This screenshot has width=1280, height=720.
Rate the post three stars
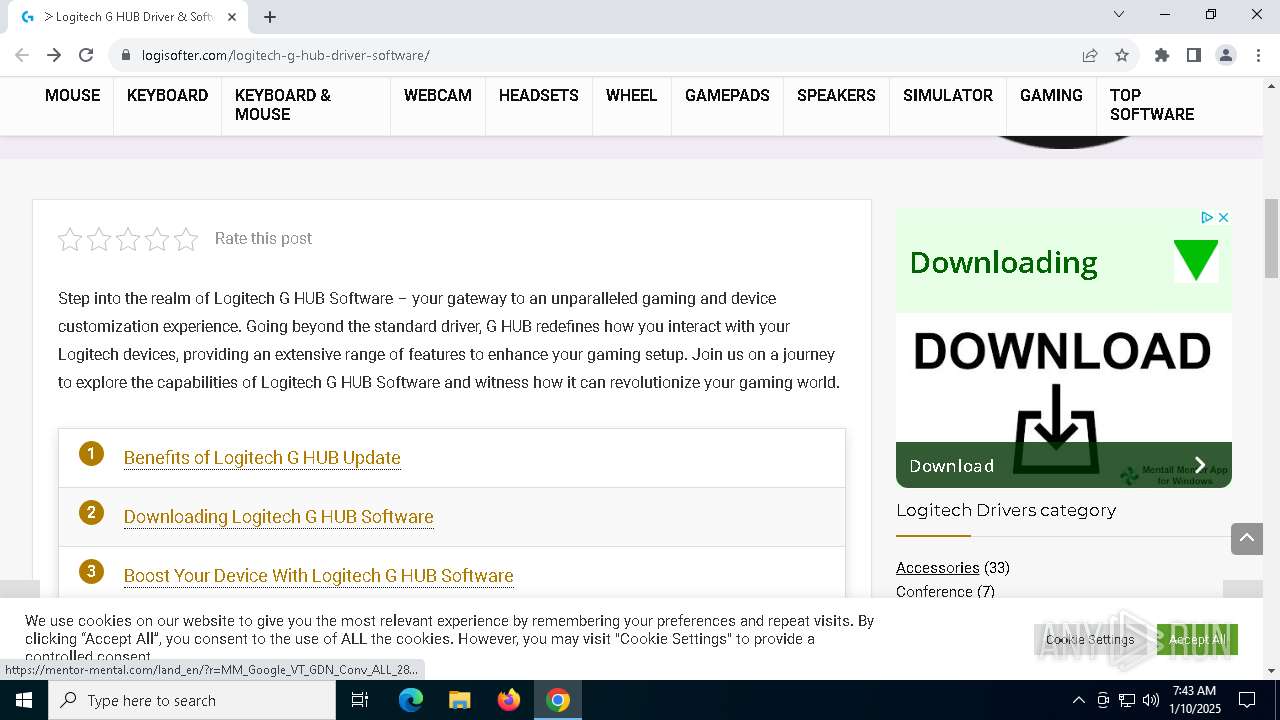click(x=128, y=239)
